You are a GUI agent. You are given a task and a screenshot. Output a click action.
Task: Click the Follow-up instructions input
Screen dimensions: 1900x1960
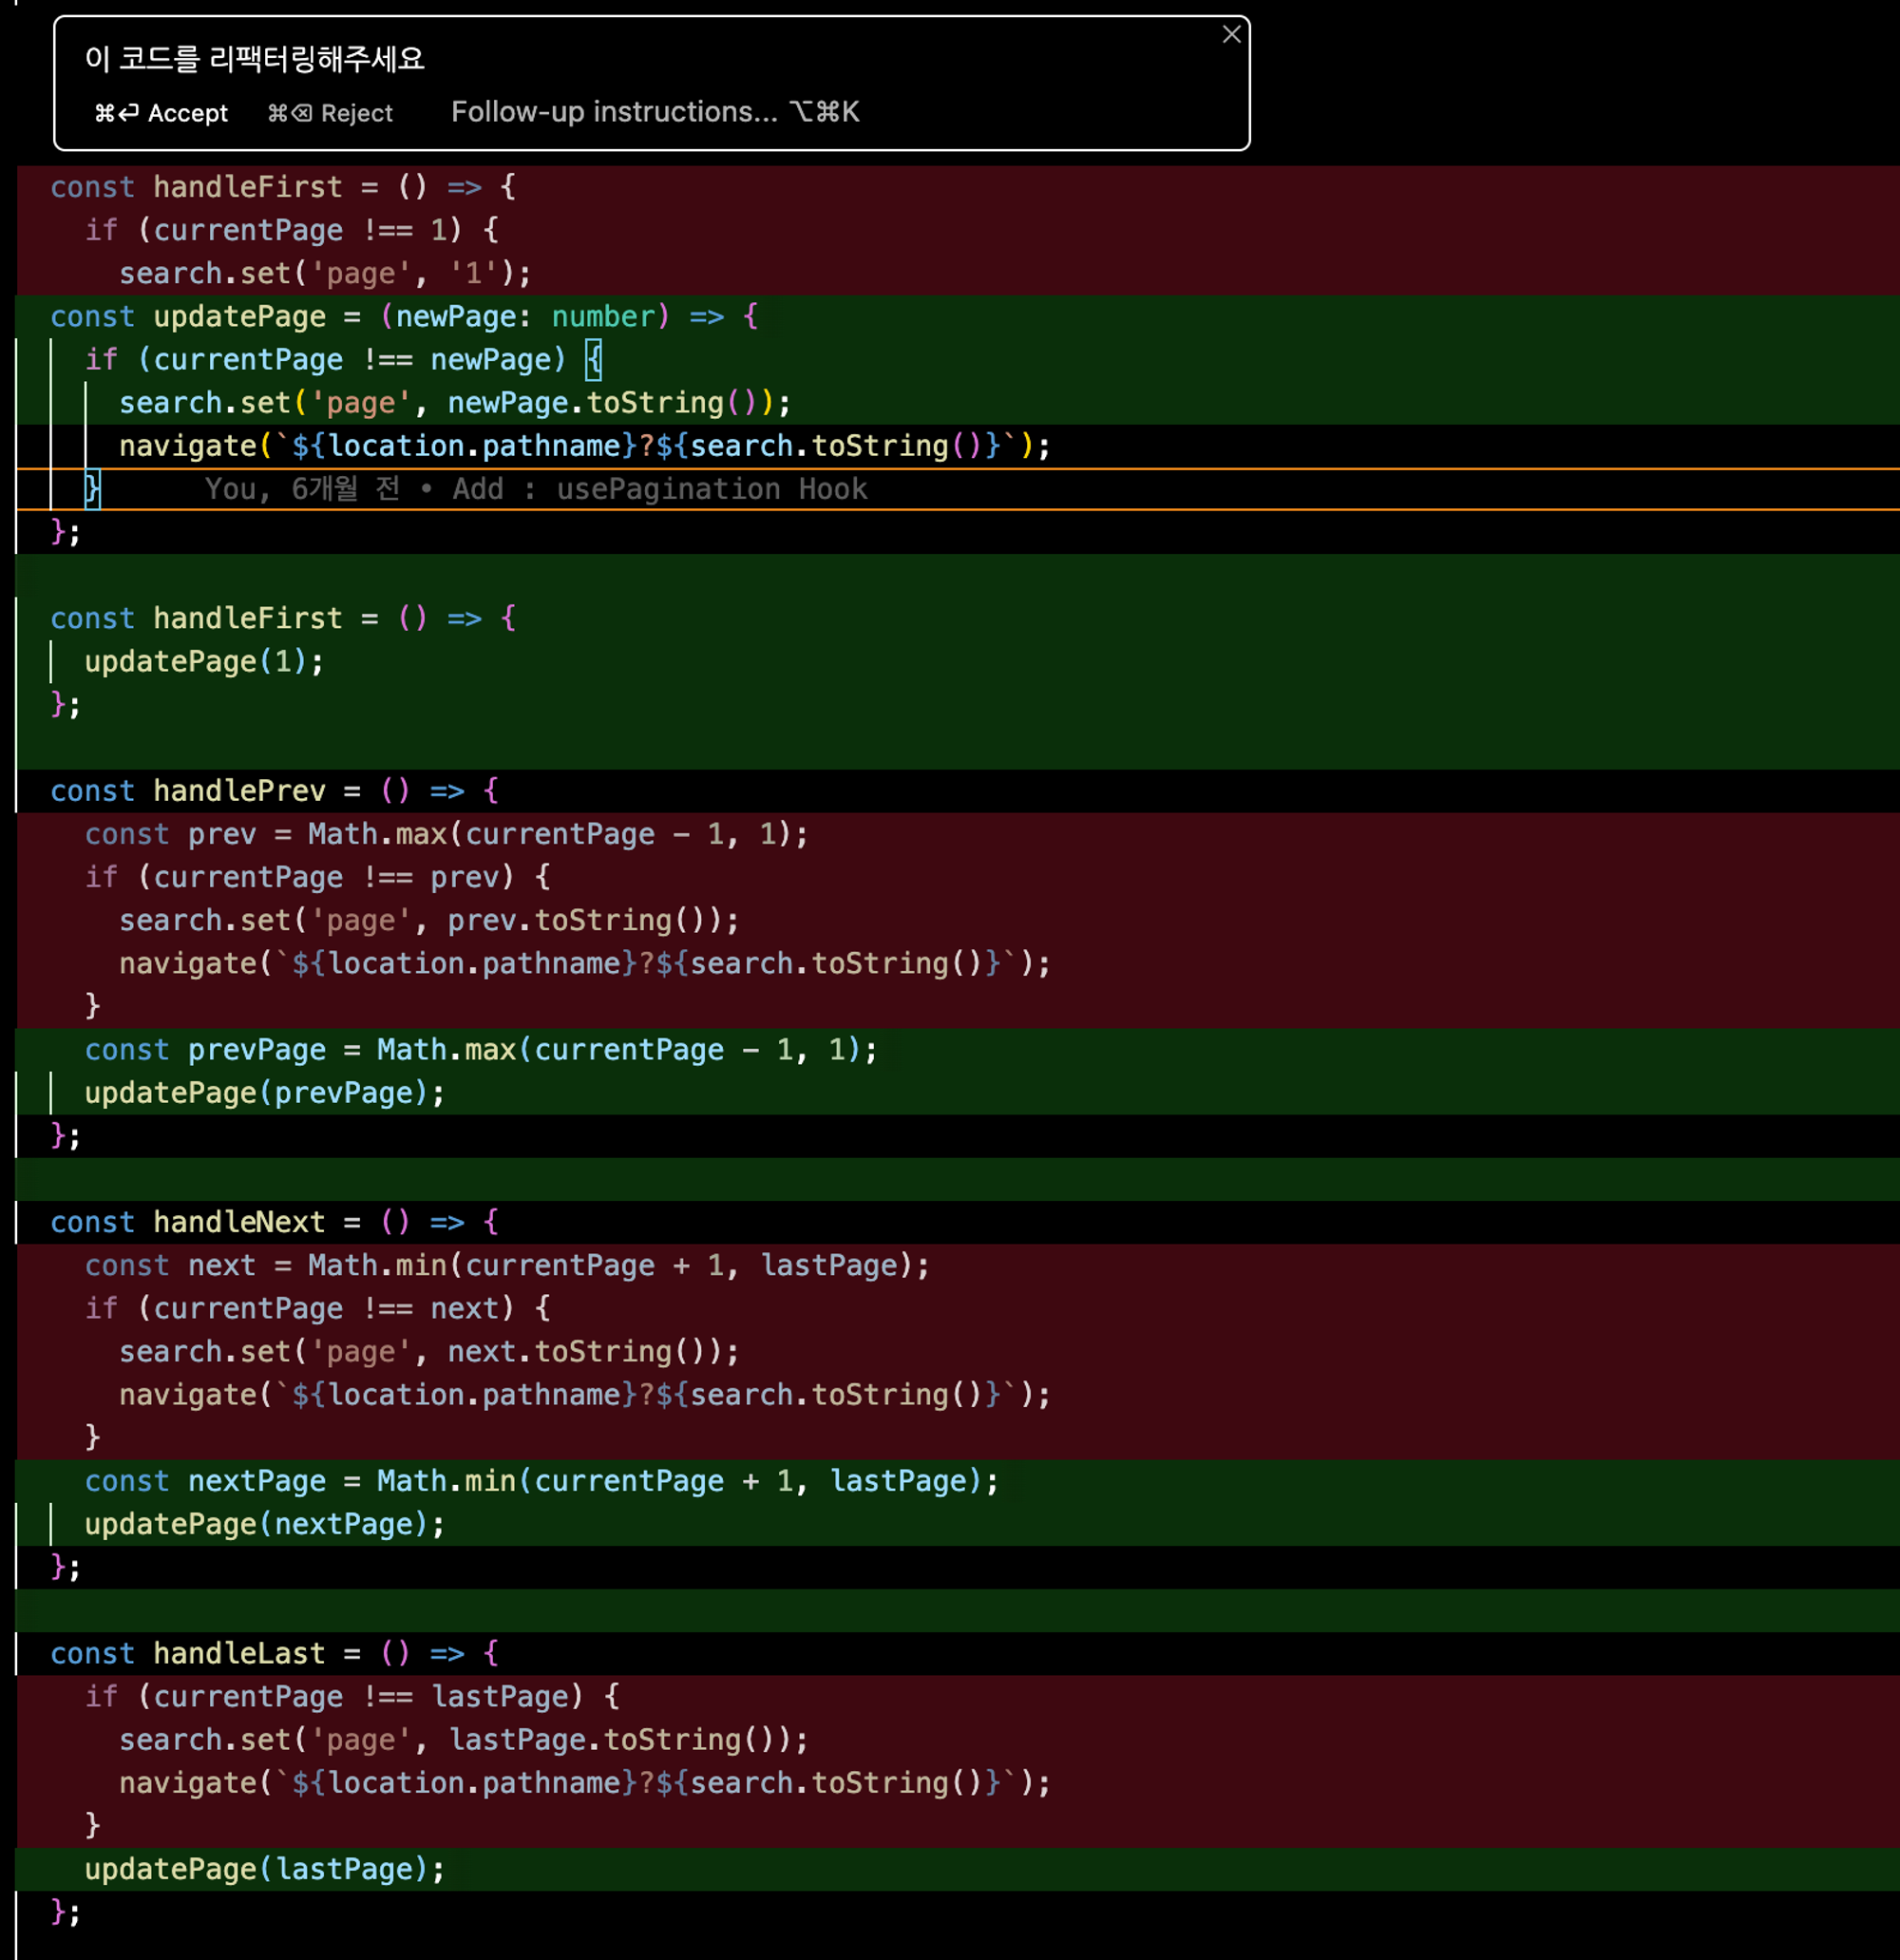click(655, 112)
